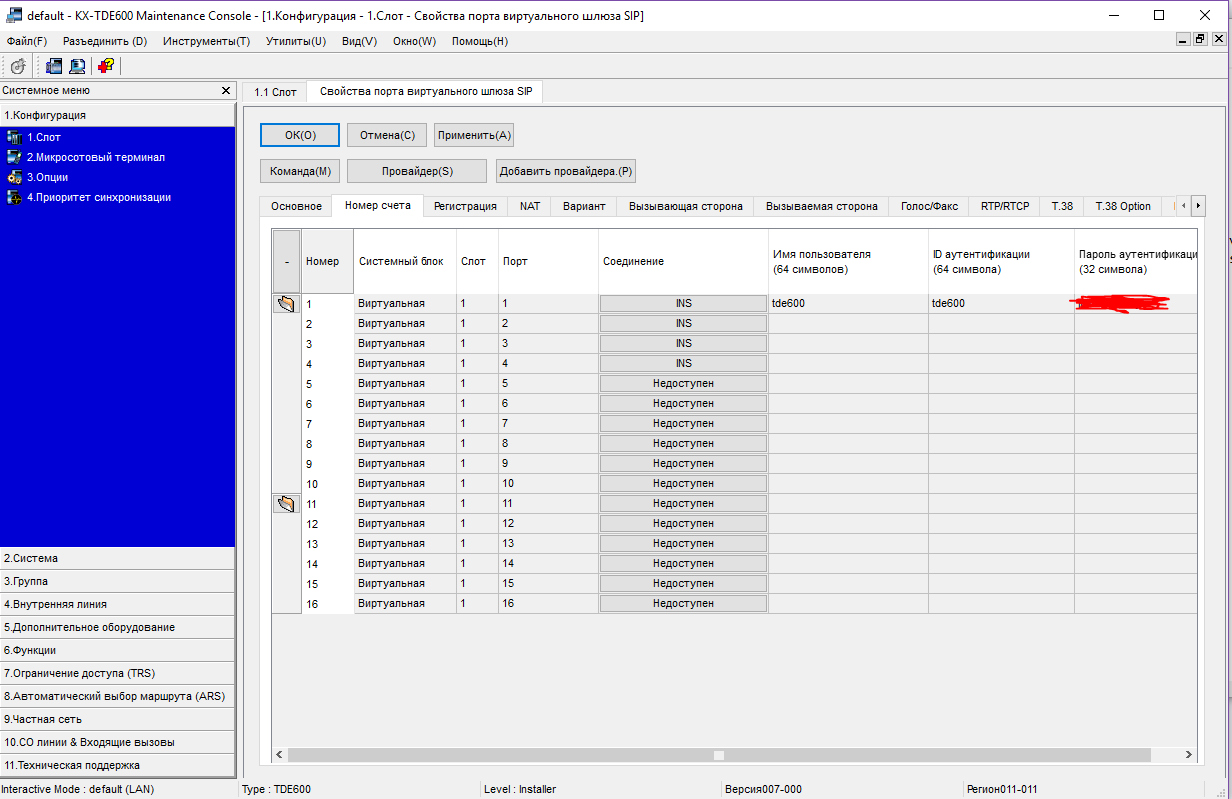Click the folder icon beside row 1
The height and width of the screenshot is (799, 1232).
click(286, 303)
